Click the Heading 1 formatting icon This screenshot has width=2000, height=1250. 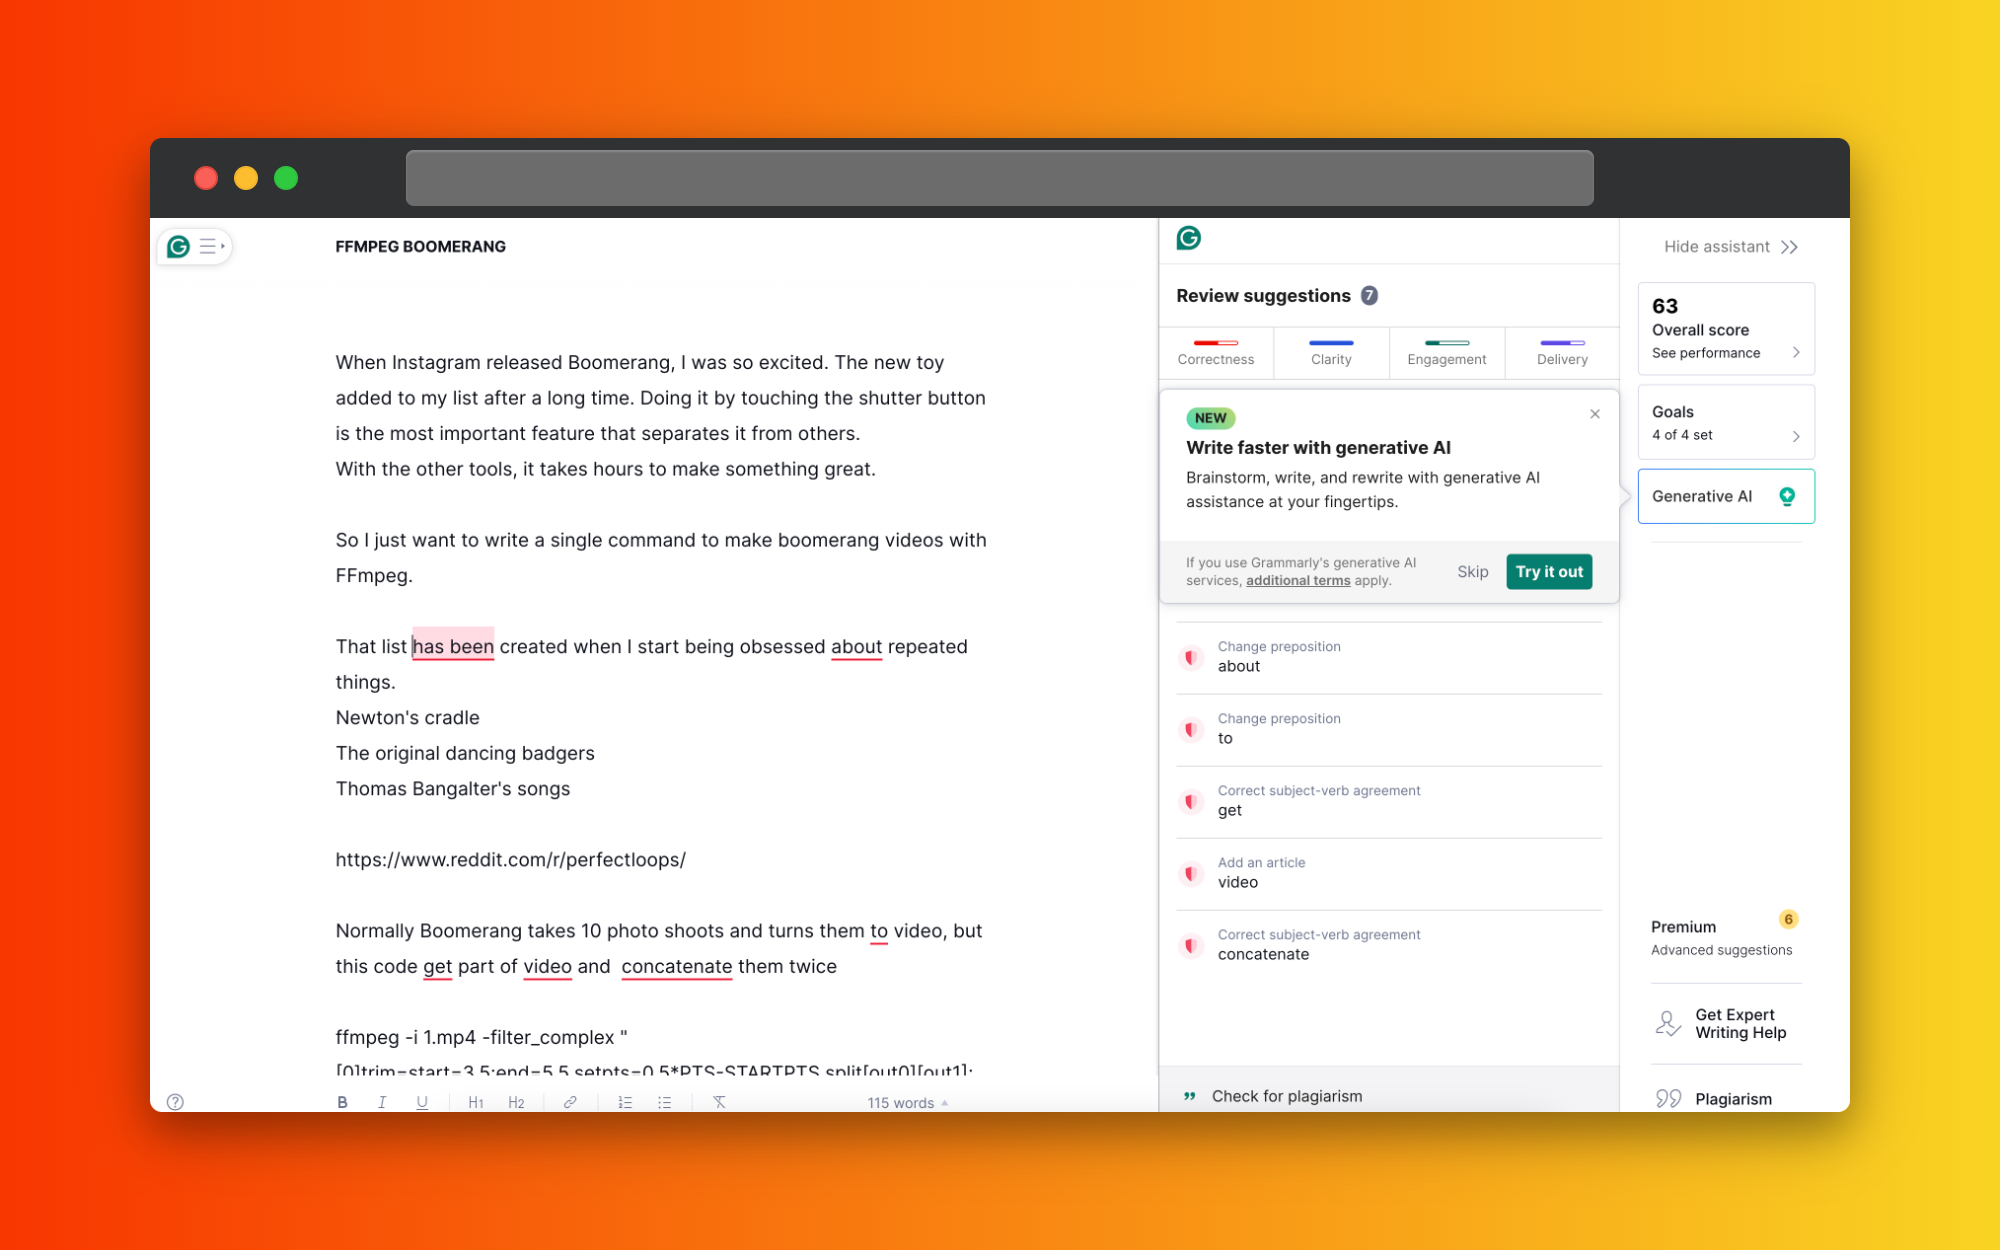(x=475, y=1102)
